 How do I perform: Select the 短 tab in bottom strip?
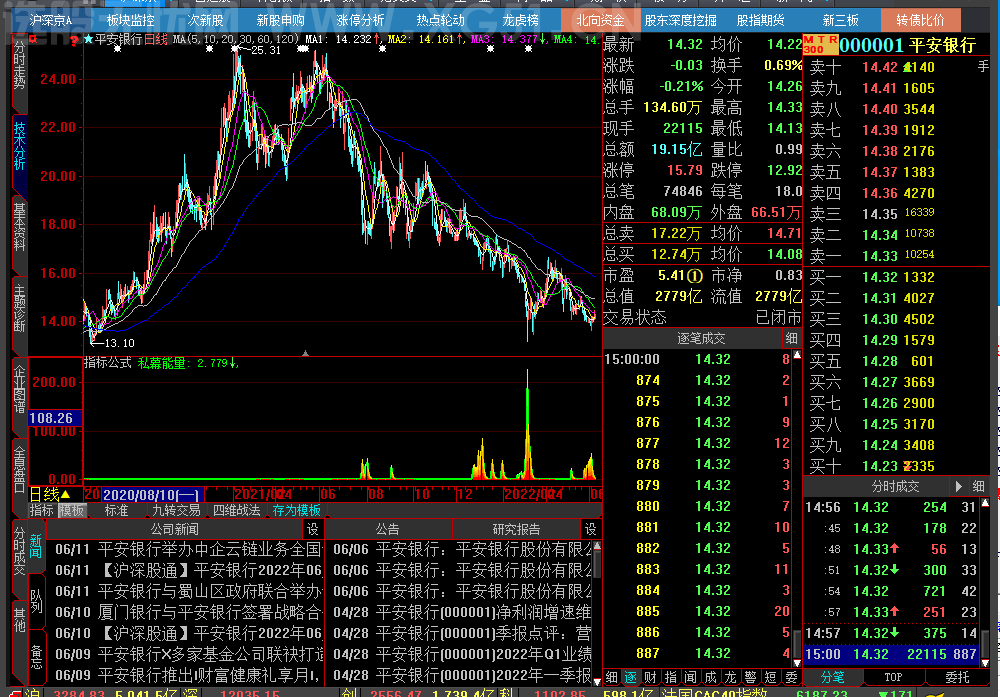pos(770,677)
